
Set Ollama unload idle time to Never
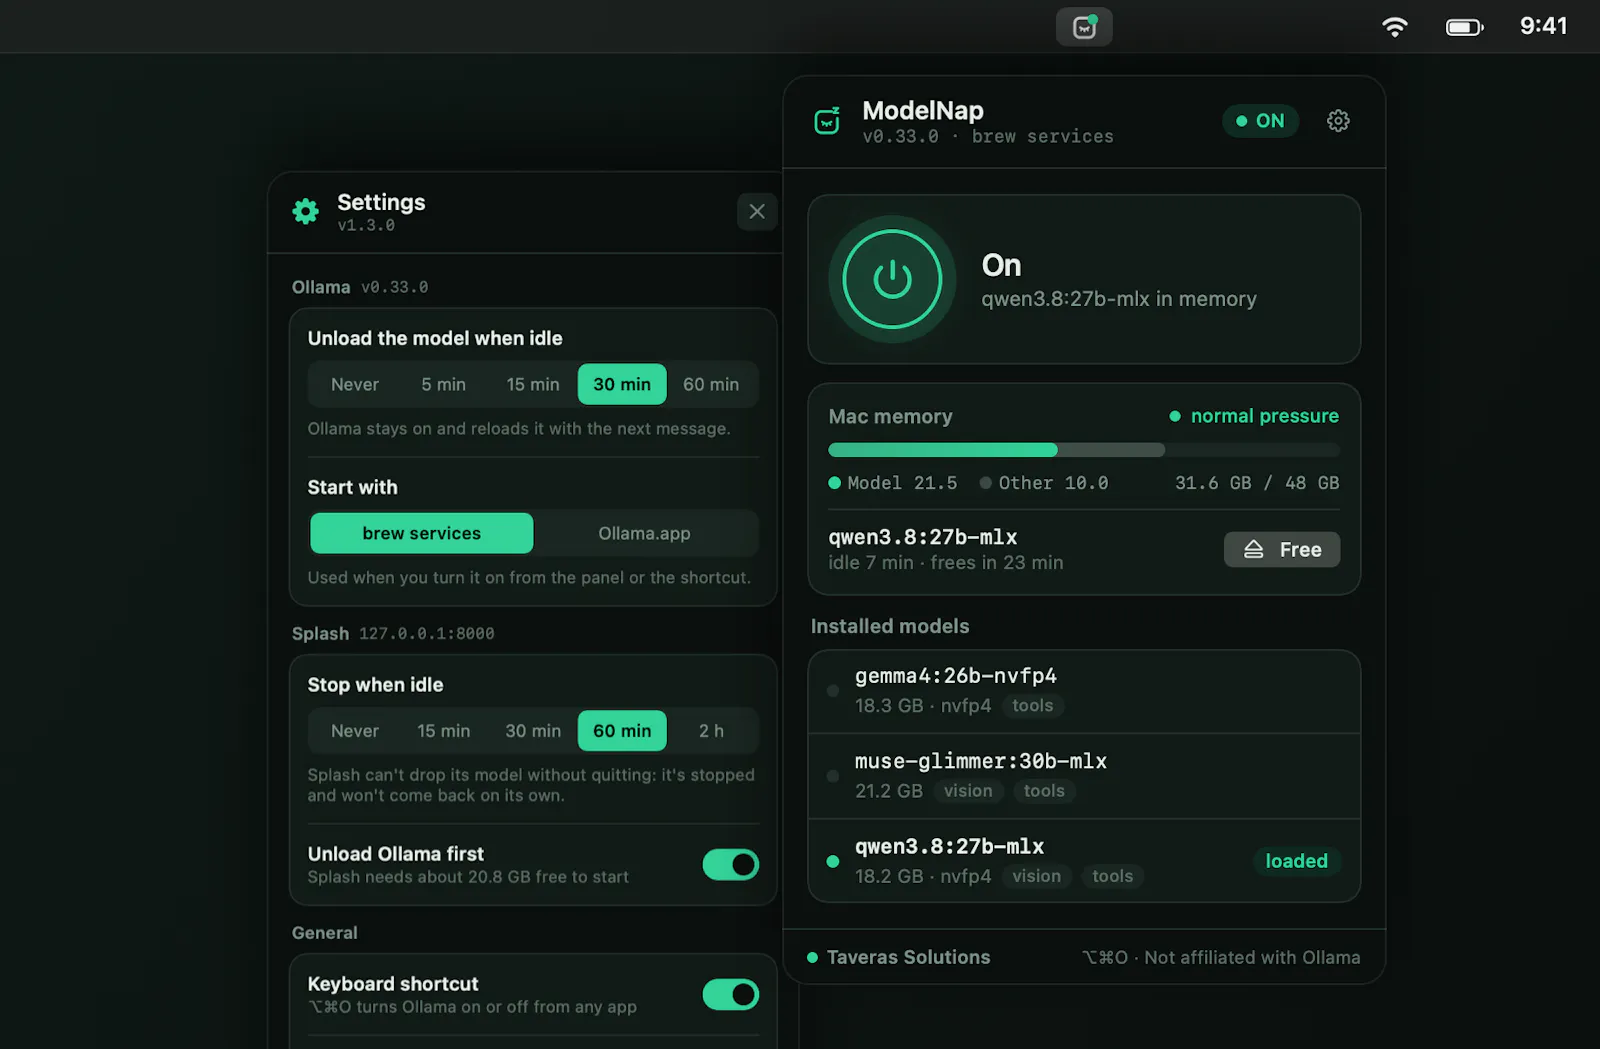(355, 384)
